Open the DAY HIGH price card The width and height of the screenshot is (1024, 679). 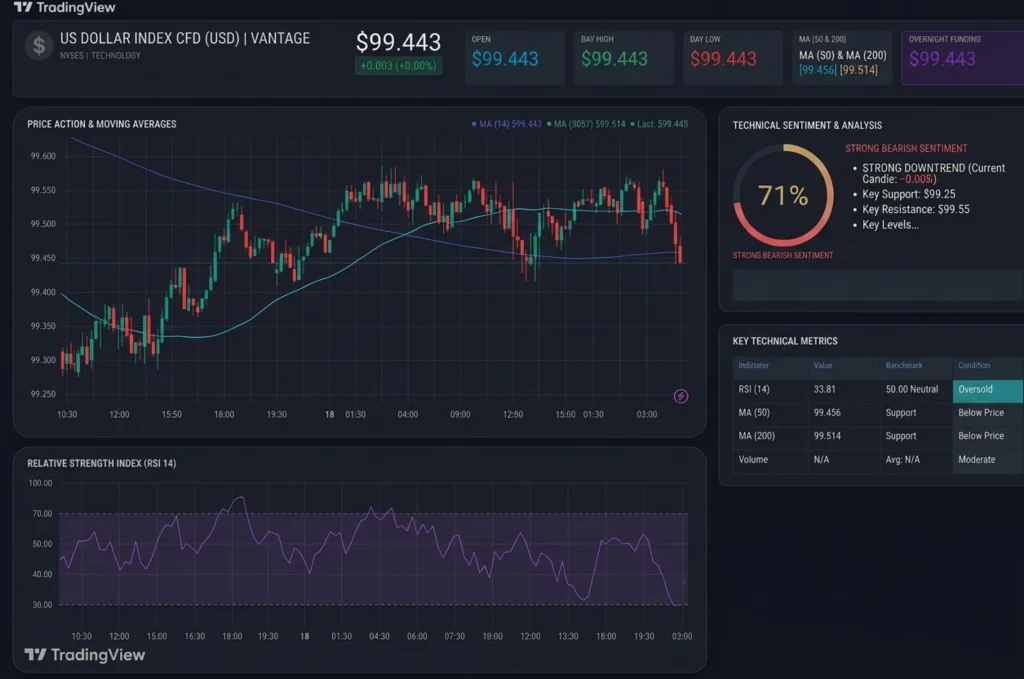pyautogui.click(x=624, y=57)
